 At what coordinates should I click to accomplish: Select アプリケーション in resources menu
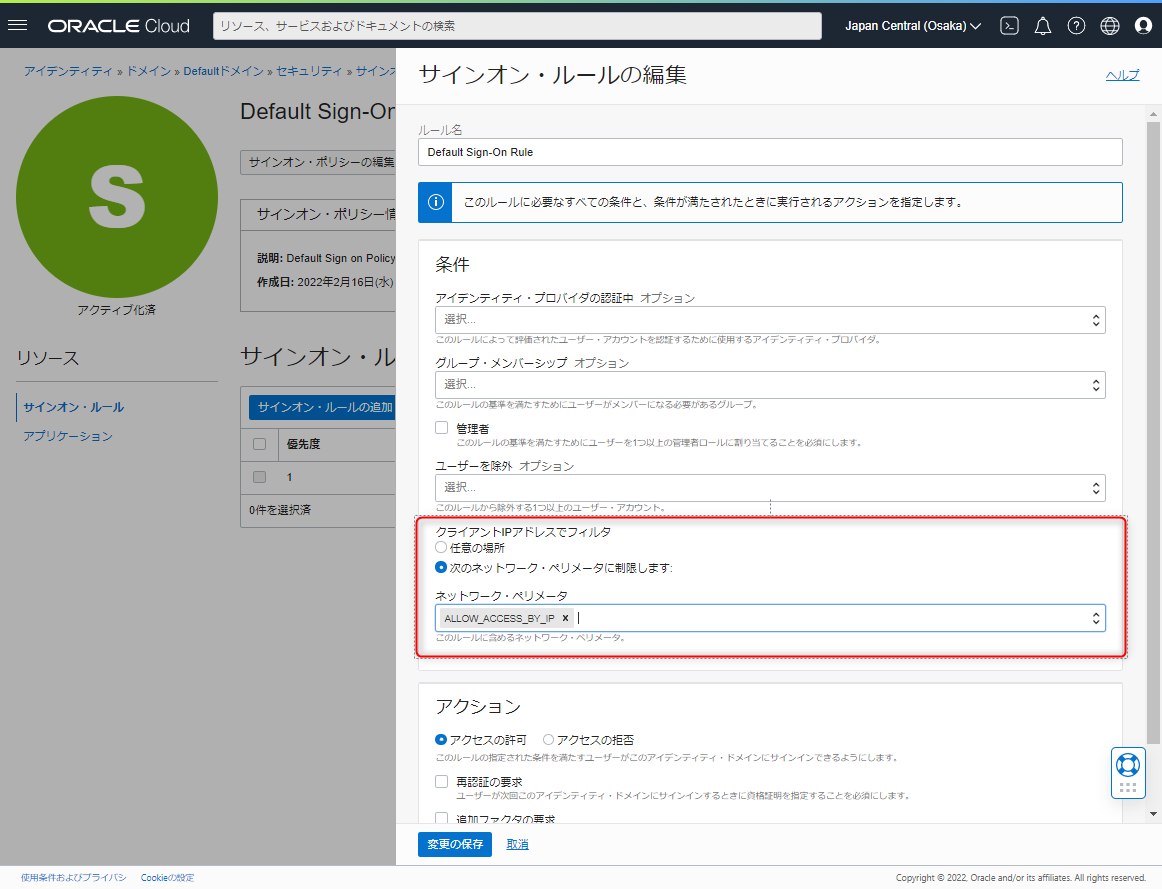(67, 436)
